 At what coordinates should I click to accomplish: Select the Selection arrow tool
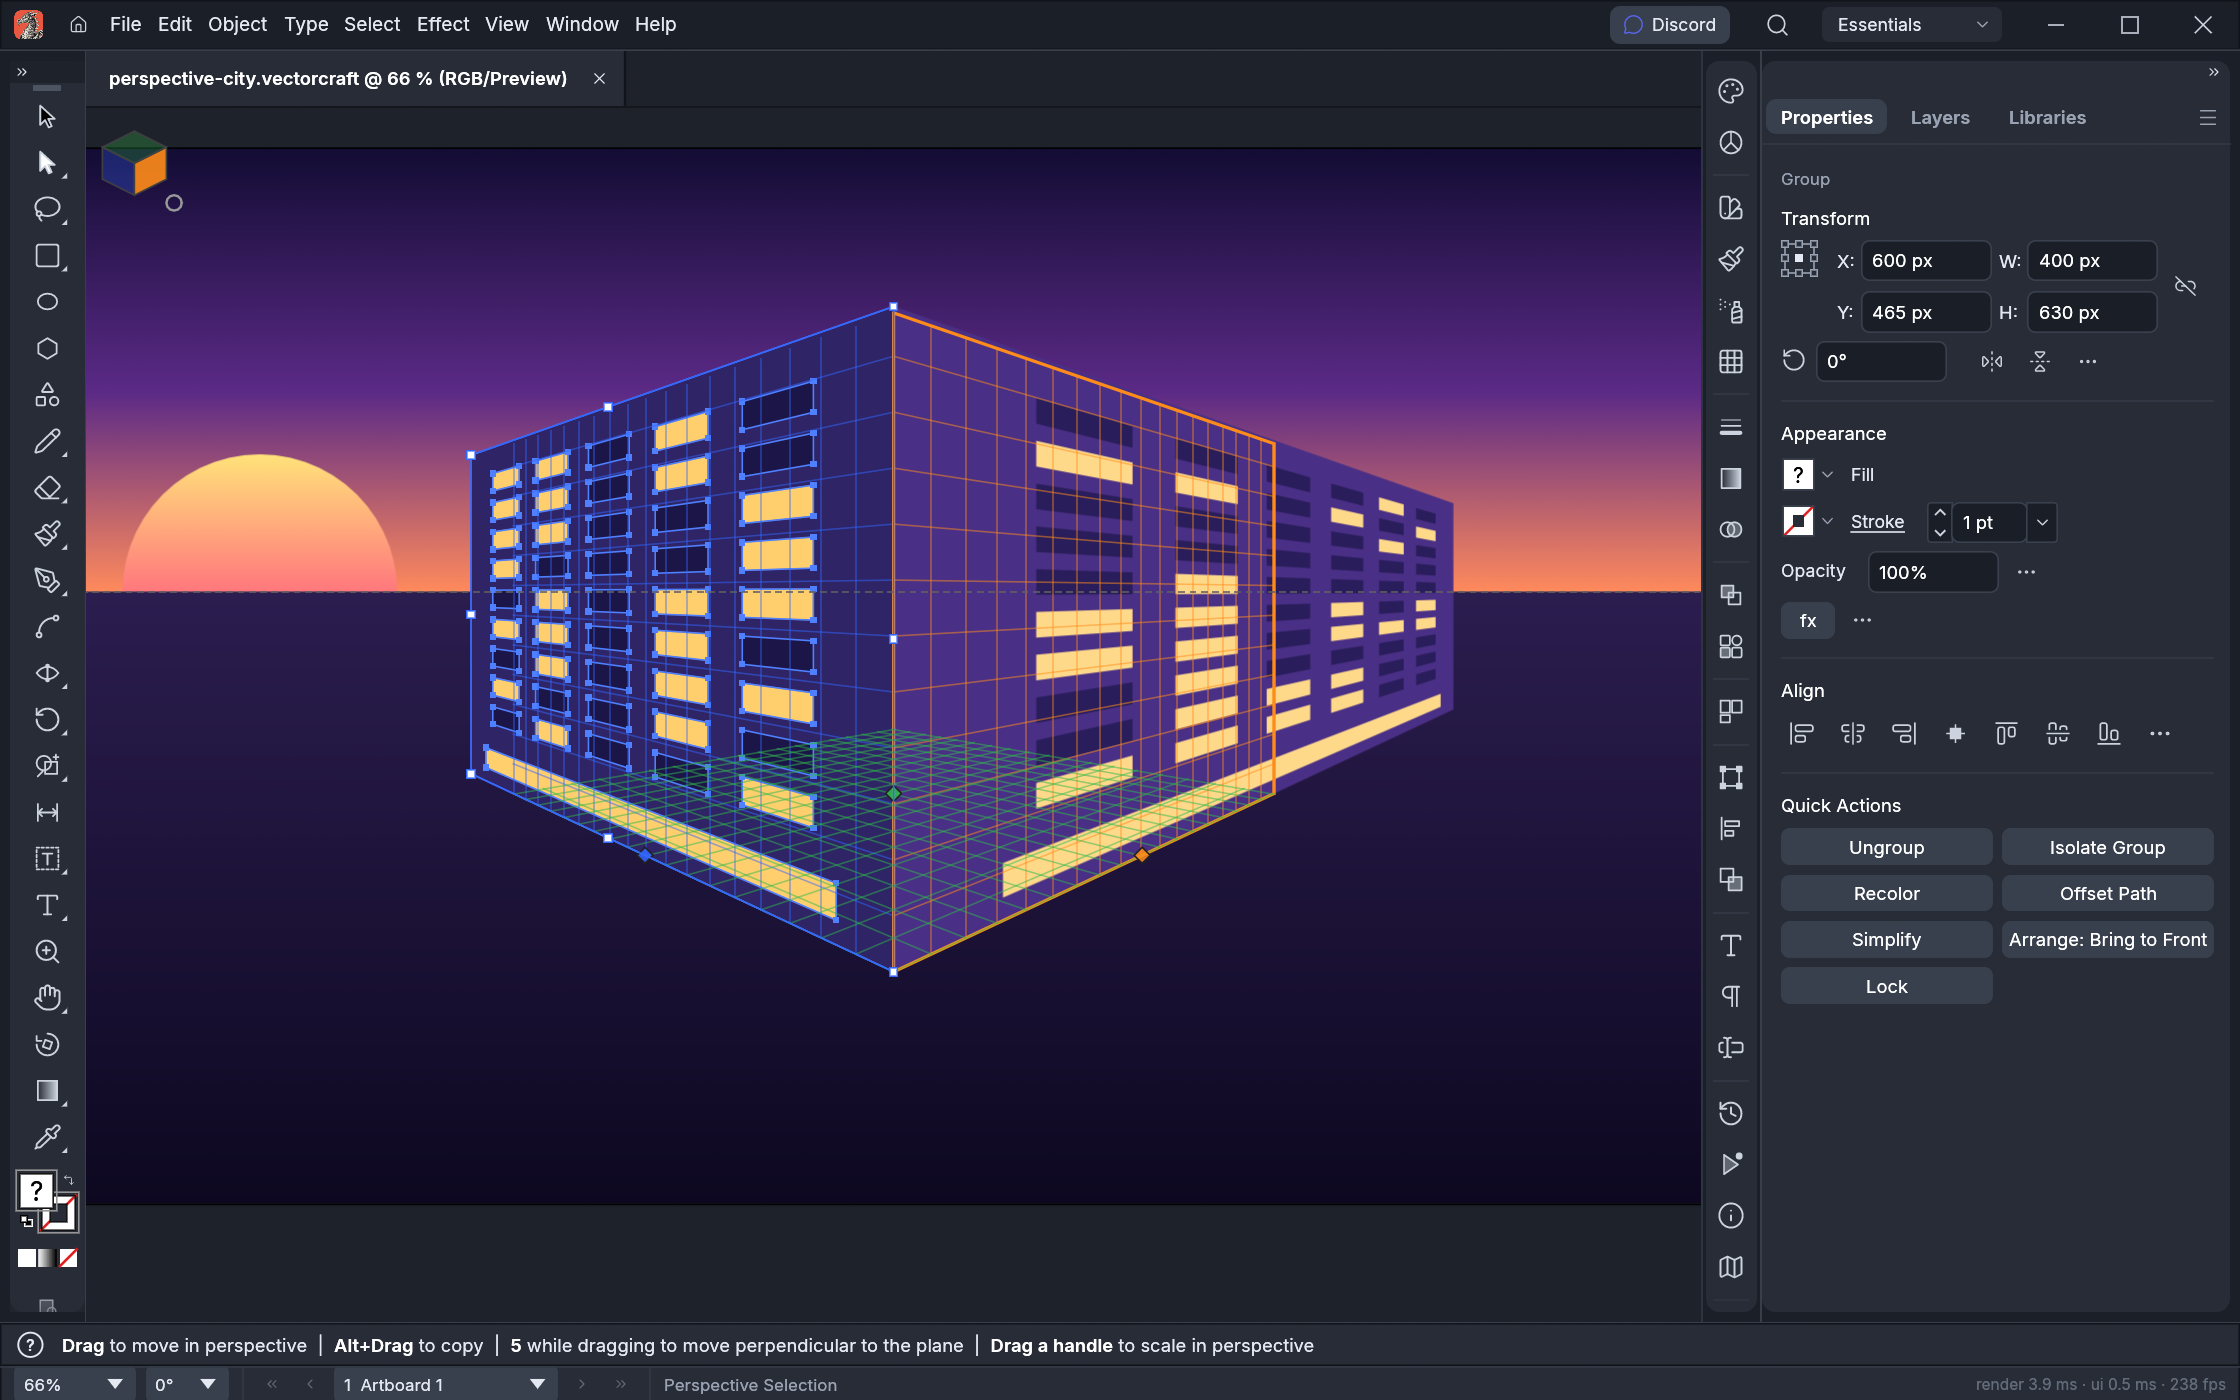point(46,117)
